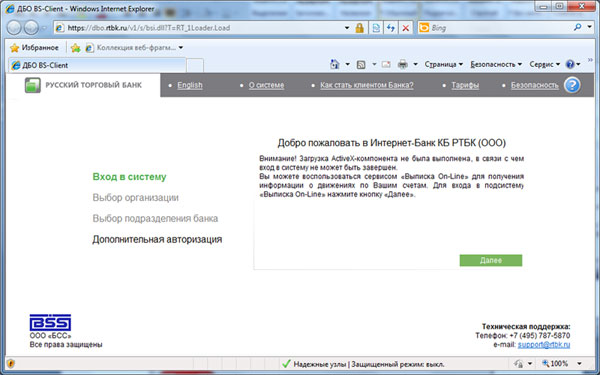Switch site language via English link
Image resolution: width=600 pixels, height=375 pixels.
tap(190, 85)
